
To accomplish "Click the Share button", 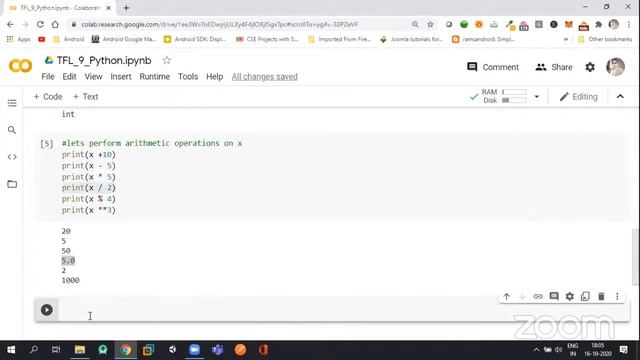I will point(553,67).
